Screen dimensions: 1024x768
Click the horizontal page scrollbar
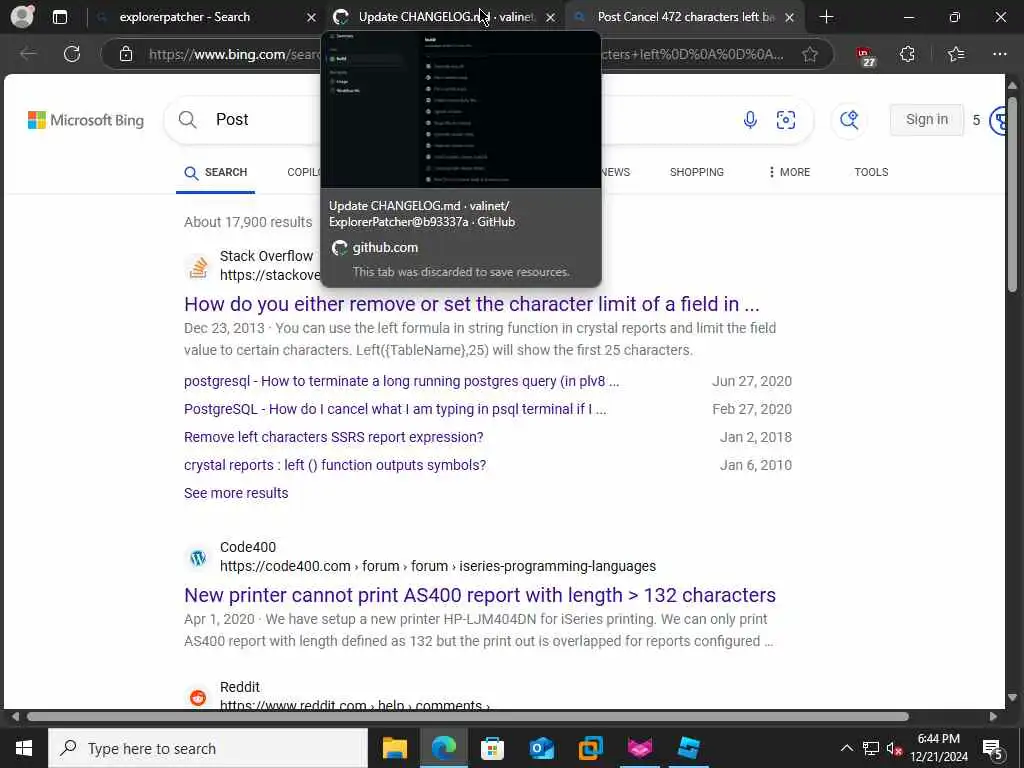(x=468, y=716)
